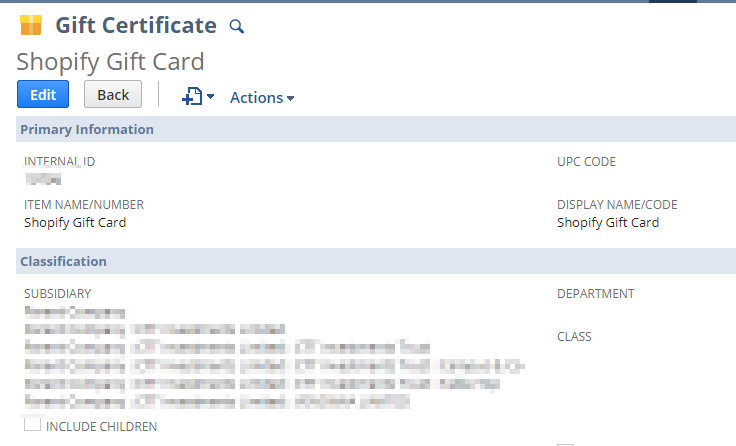Click the Shopify Gift Card record heading
Screen dimensions: 736x446
click(110, 61)
